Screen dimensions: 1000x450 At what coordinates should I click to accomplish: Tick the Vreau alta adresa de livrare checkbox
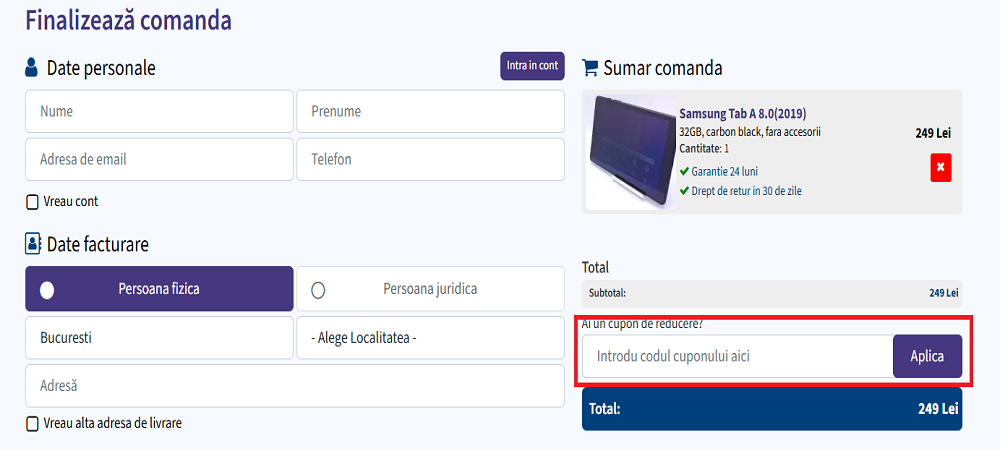pyautogui.click(x=32, y=424)
